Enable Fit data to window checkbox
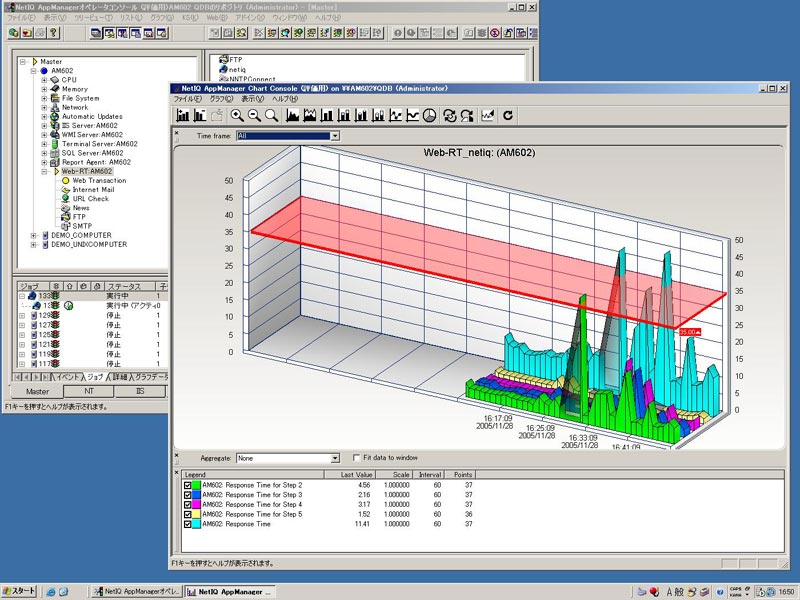The width and height of the screenshot is (800, 600). 357,458
